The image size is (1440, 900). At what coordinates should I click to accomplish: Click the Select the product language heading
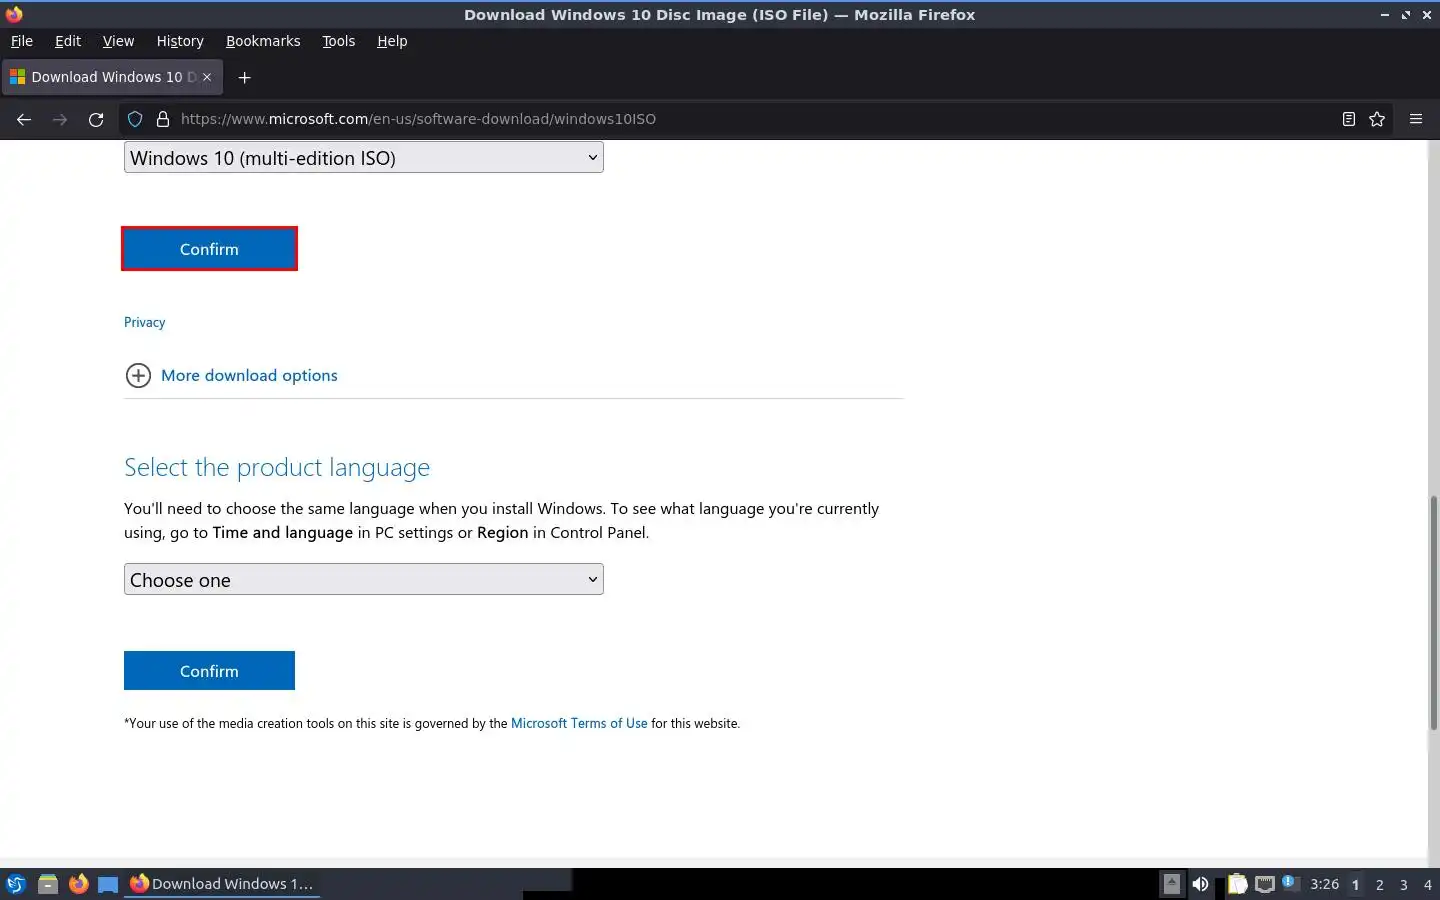point(277,467)
